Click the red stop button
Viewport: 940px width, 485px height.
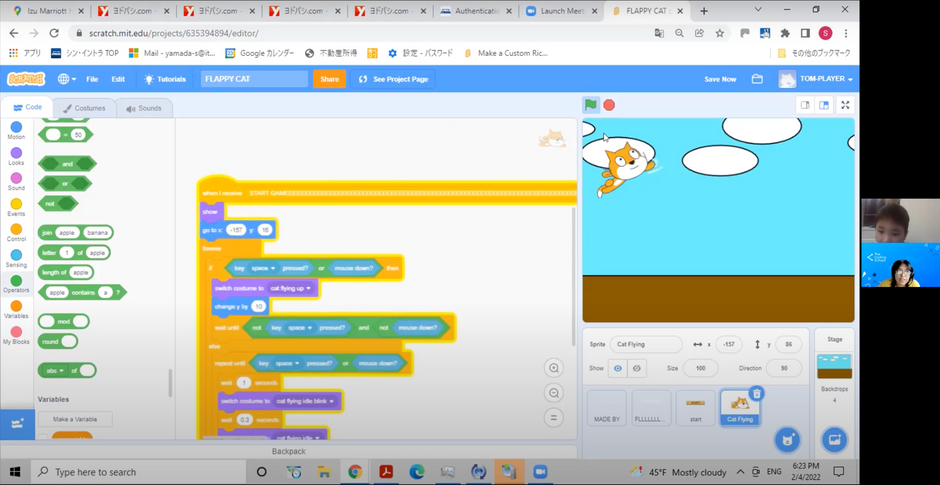(609, 105)
